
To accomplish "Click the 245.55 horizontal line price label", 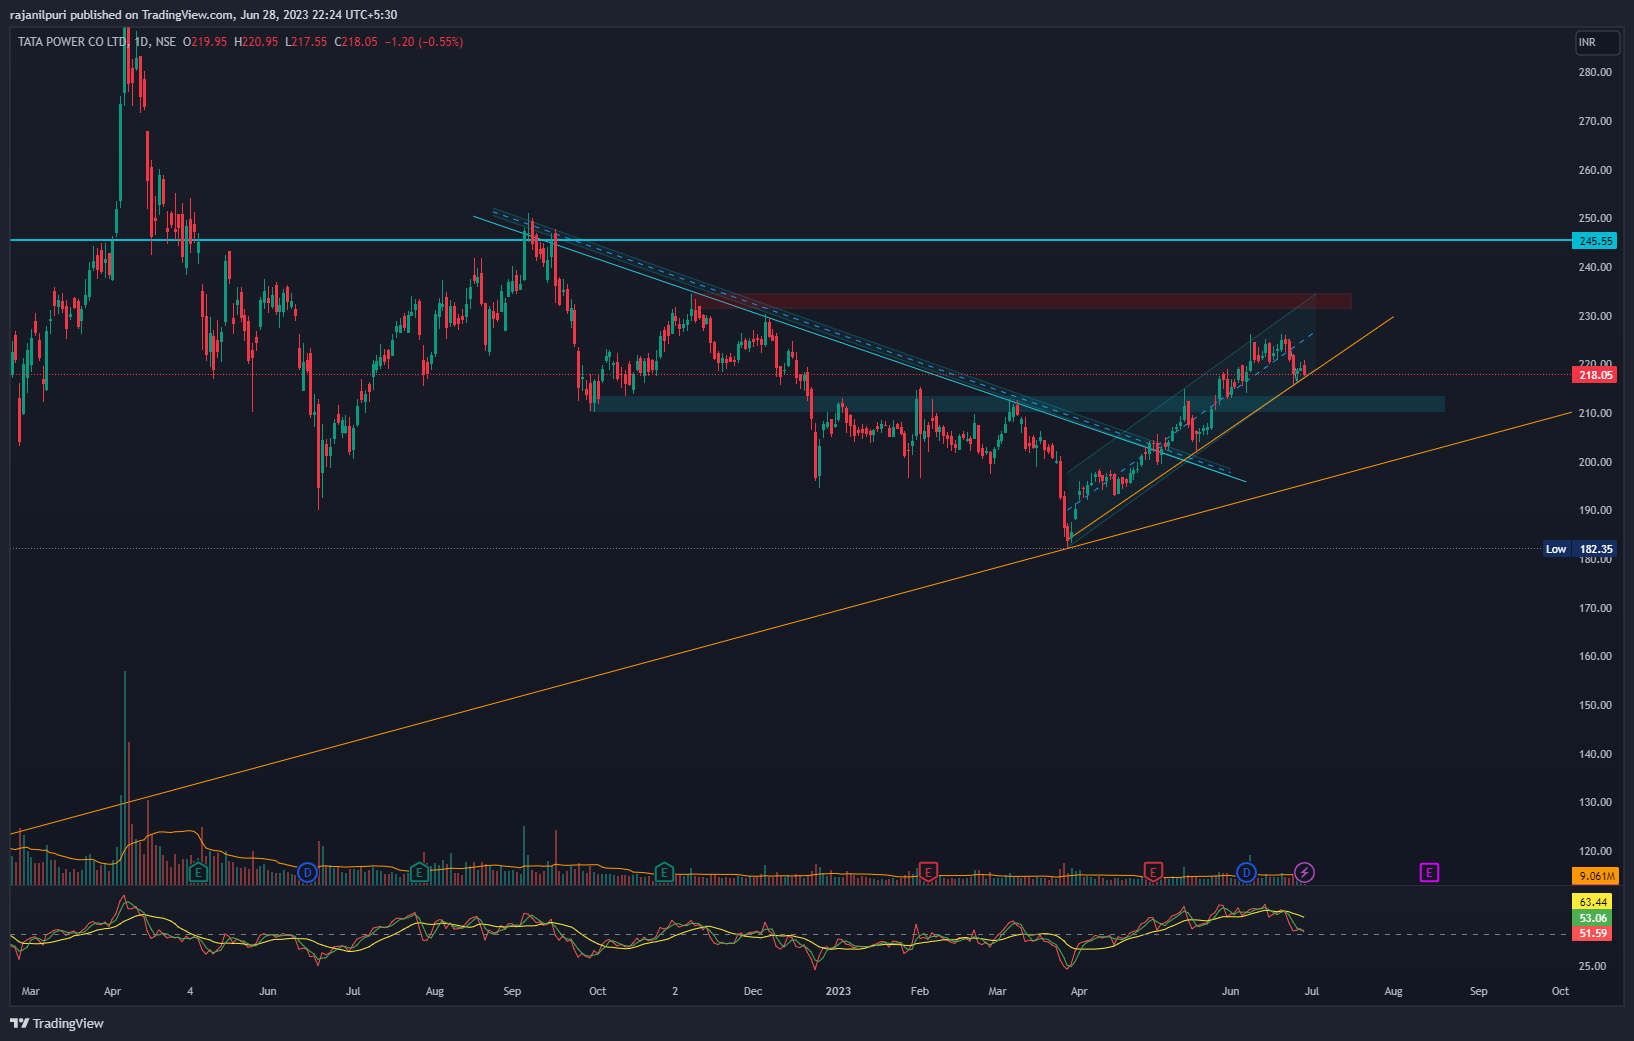I will [1595, 241].
